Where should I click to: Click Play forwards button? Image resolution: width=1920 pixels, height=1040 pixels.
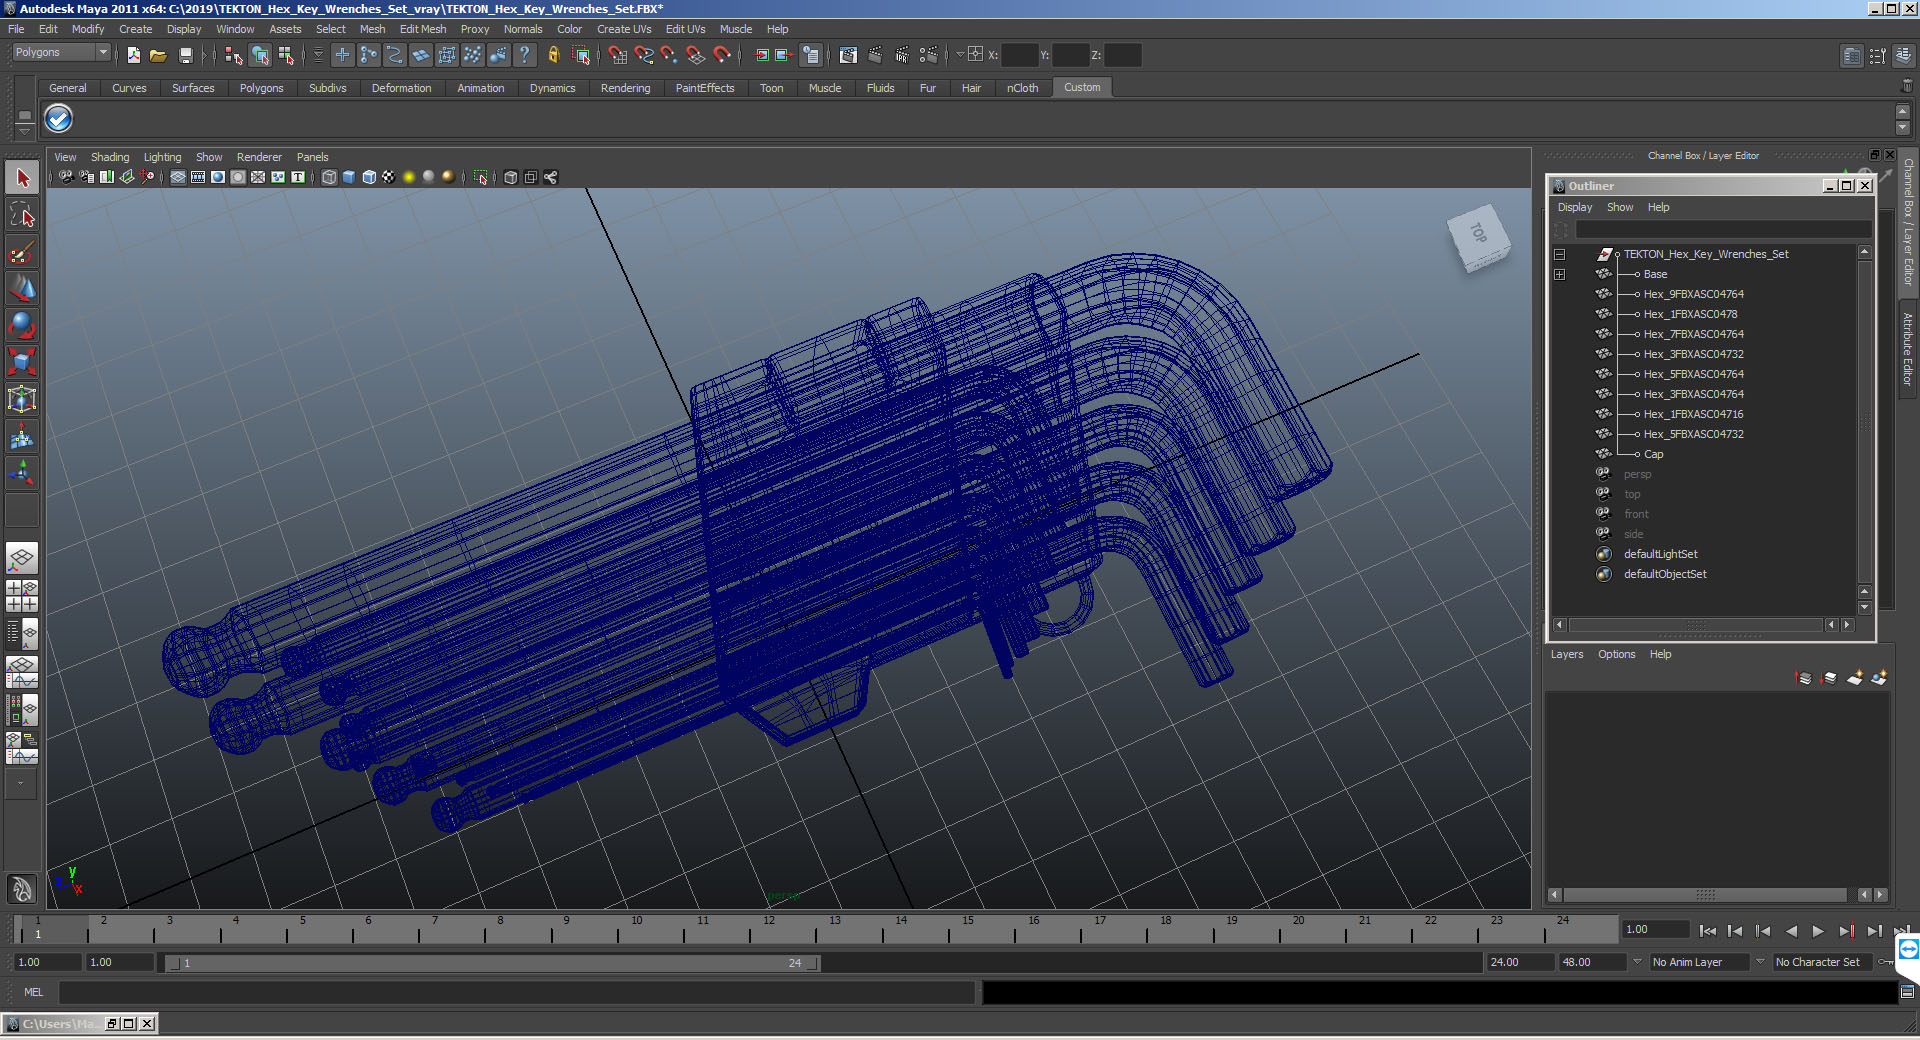coord(1818,930)
